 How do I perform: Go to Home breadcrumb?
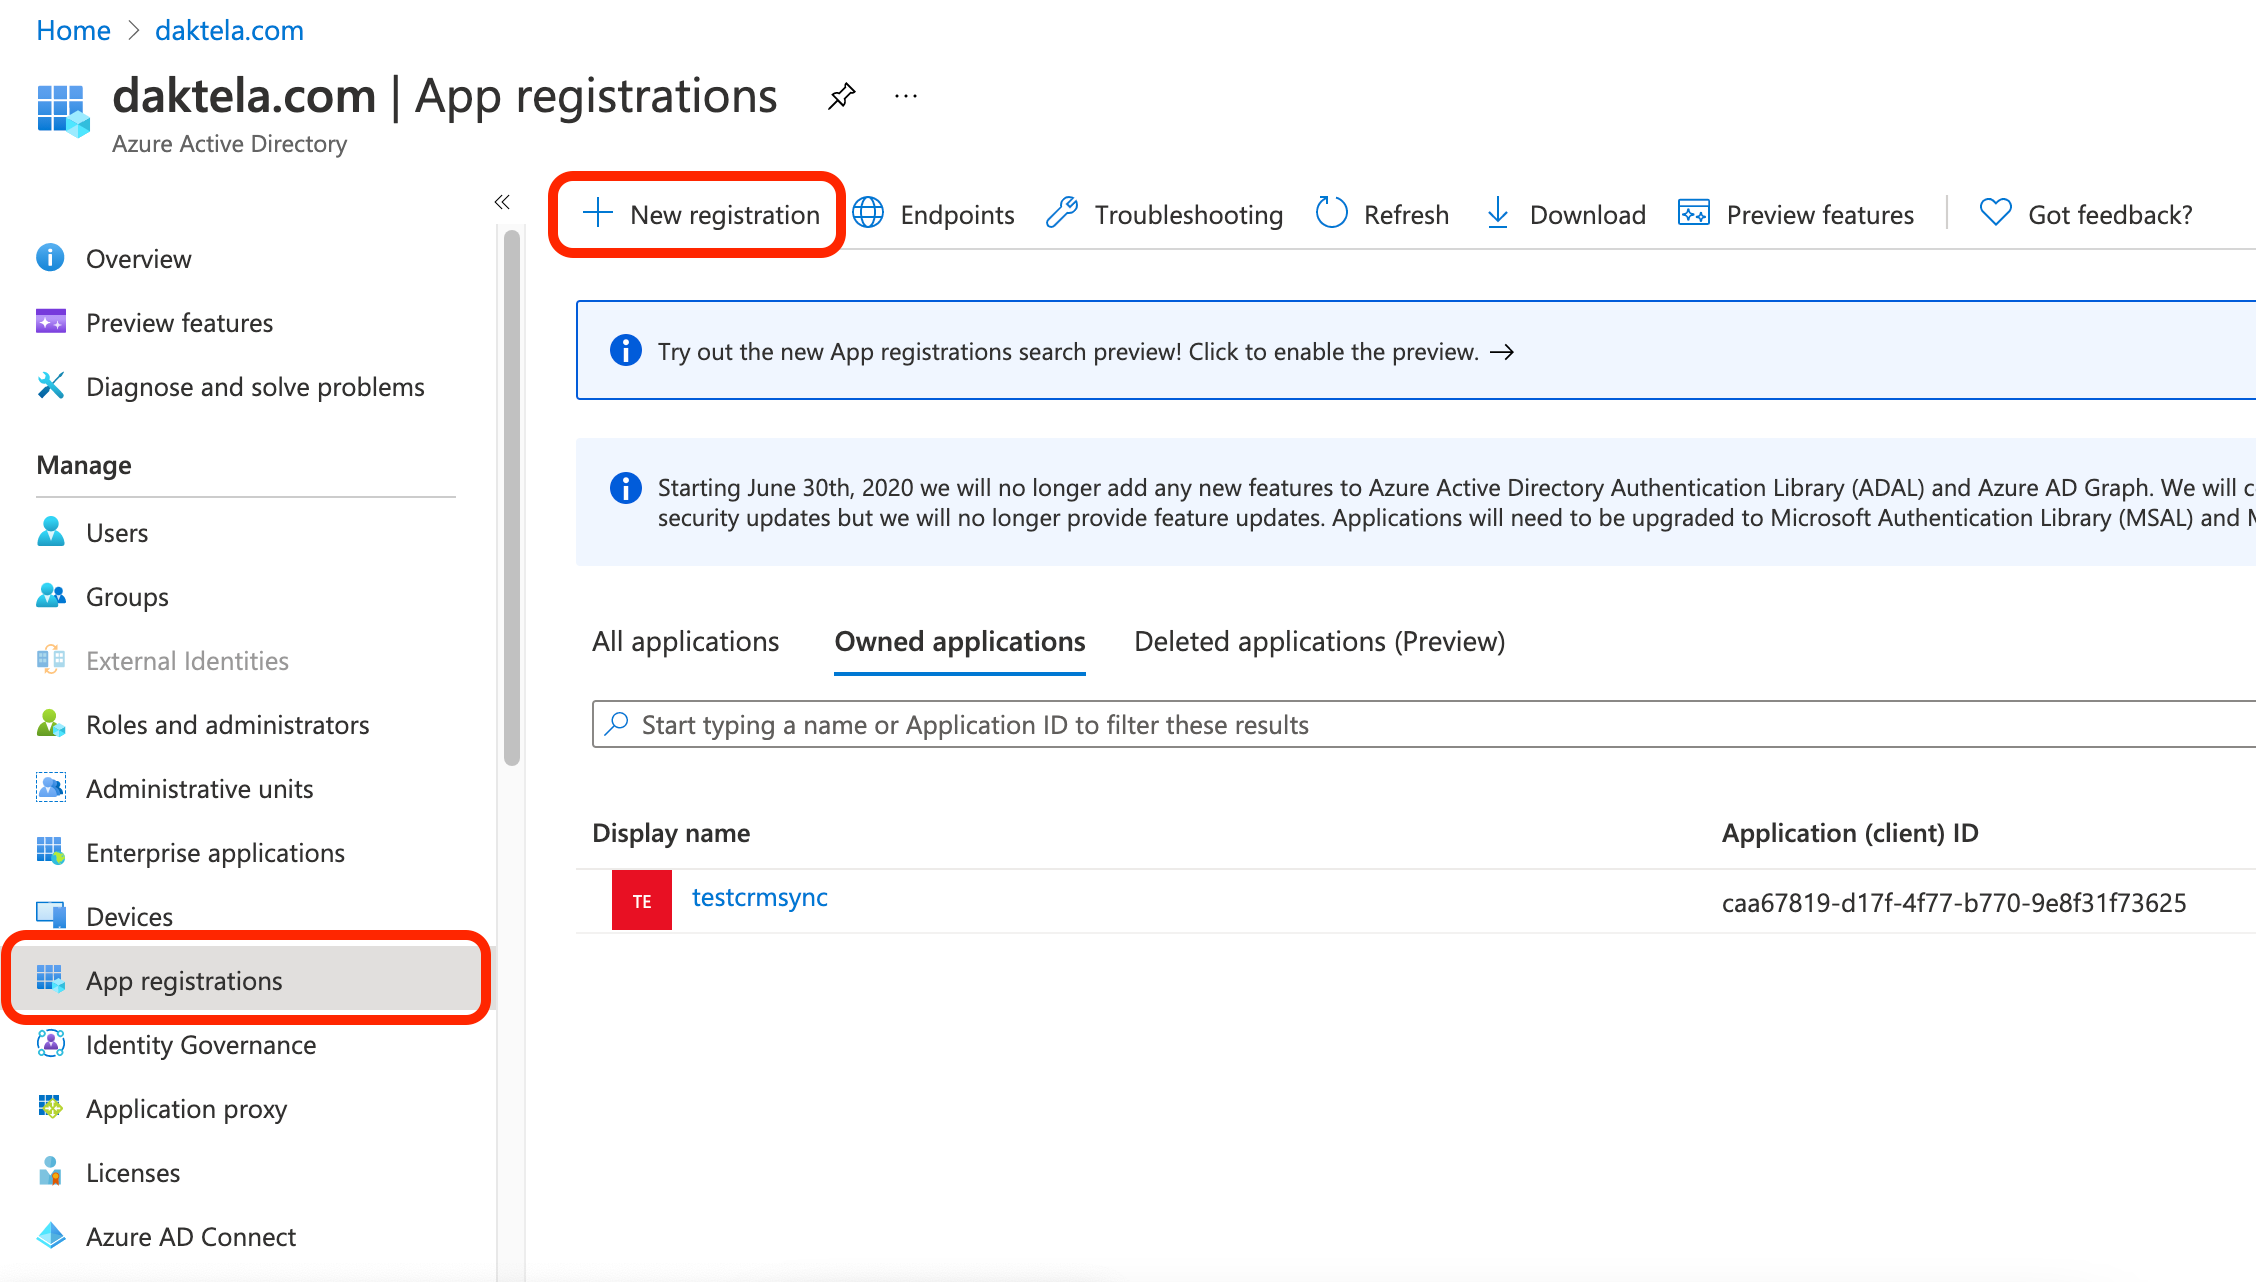tap(73, 30)
